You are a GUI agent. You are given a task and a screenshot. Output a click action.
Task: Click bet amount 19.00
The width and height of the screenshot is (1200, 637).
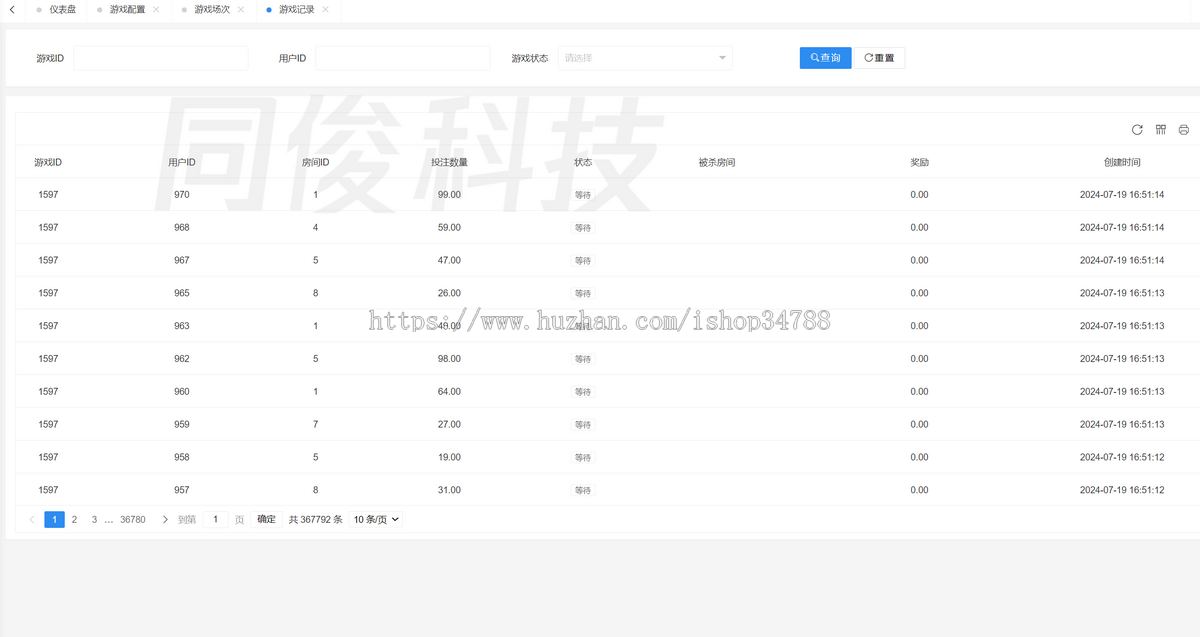pyautogui.click(x=449, y=457)
